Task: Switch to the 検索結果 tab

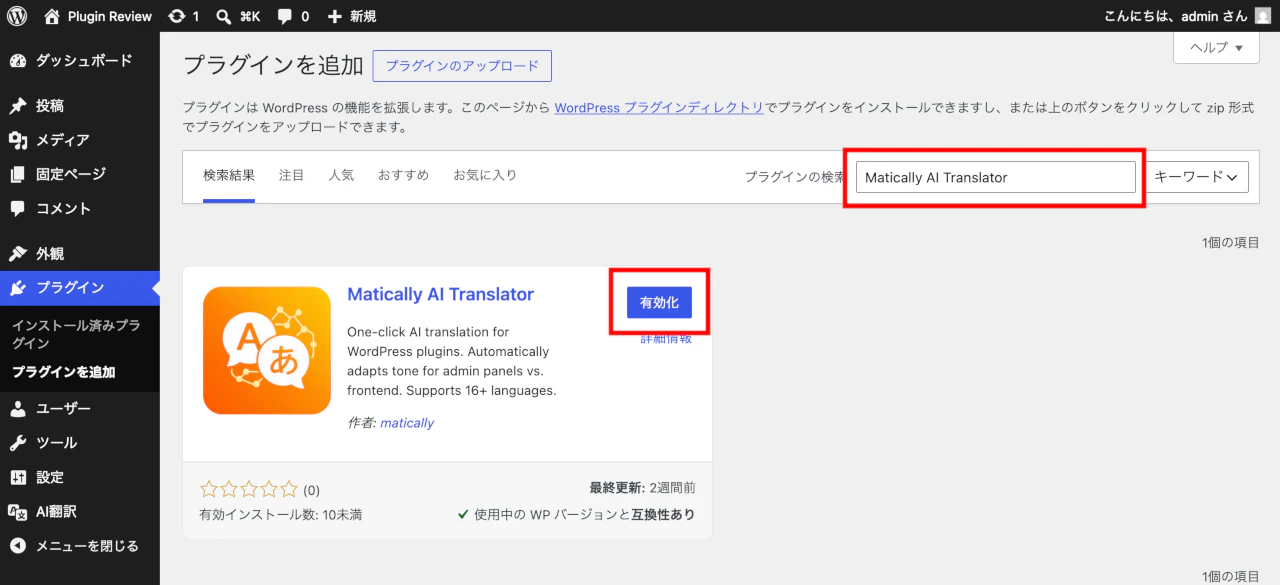Action: (x=229, y=176)
